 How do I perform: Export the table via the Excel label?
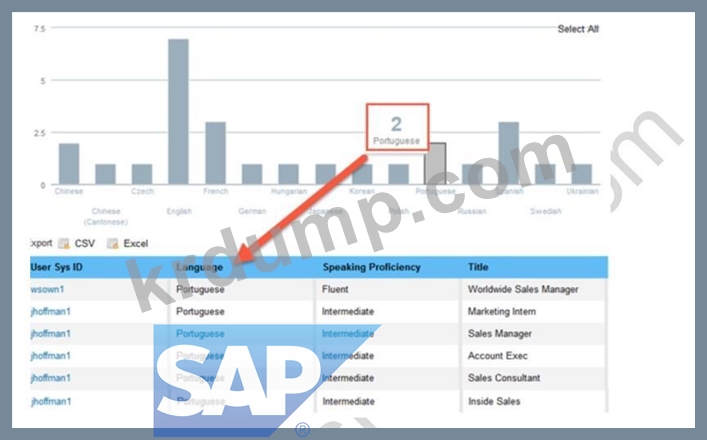coord(136,243)
